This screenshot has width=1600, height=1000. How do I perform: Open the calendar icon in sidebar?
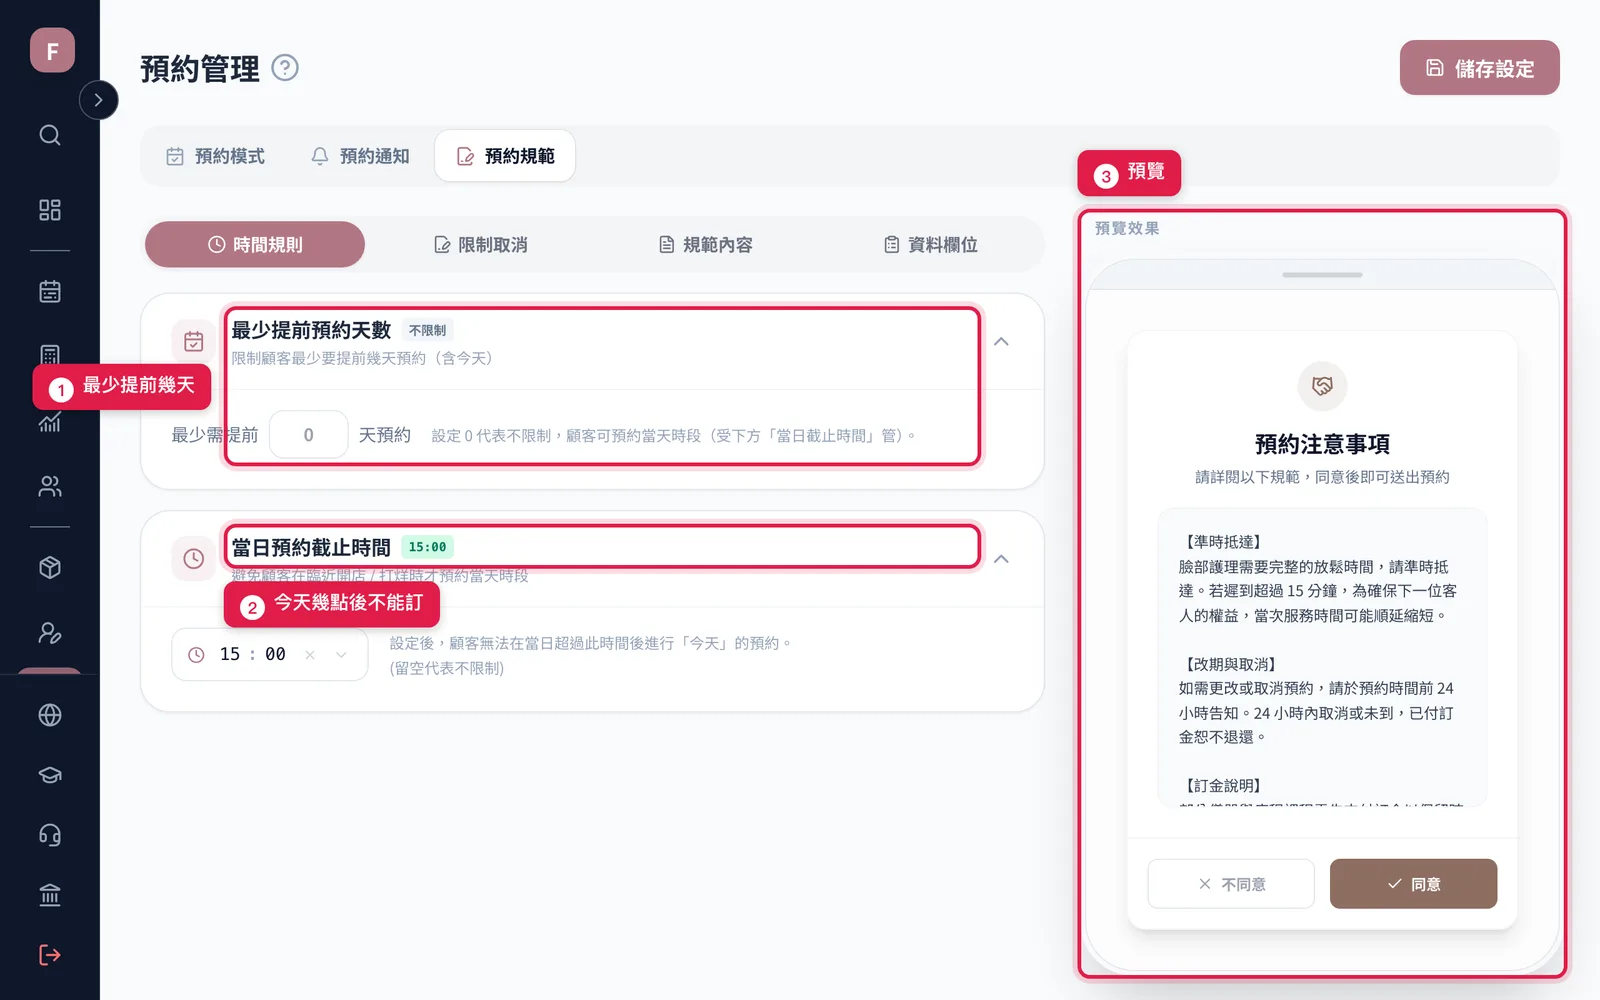(x=50, y=292)
